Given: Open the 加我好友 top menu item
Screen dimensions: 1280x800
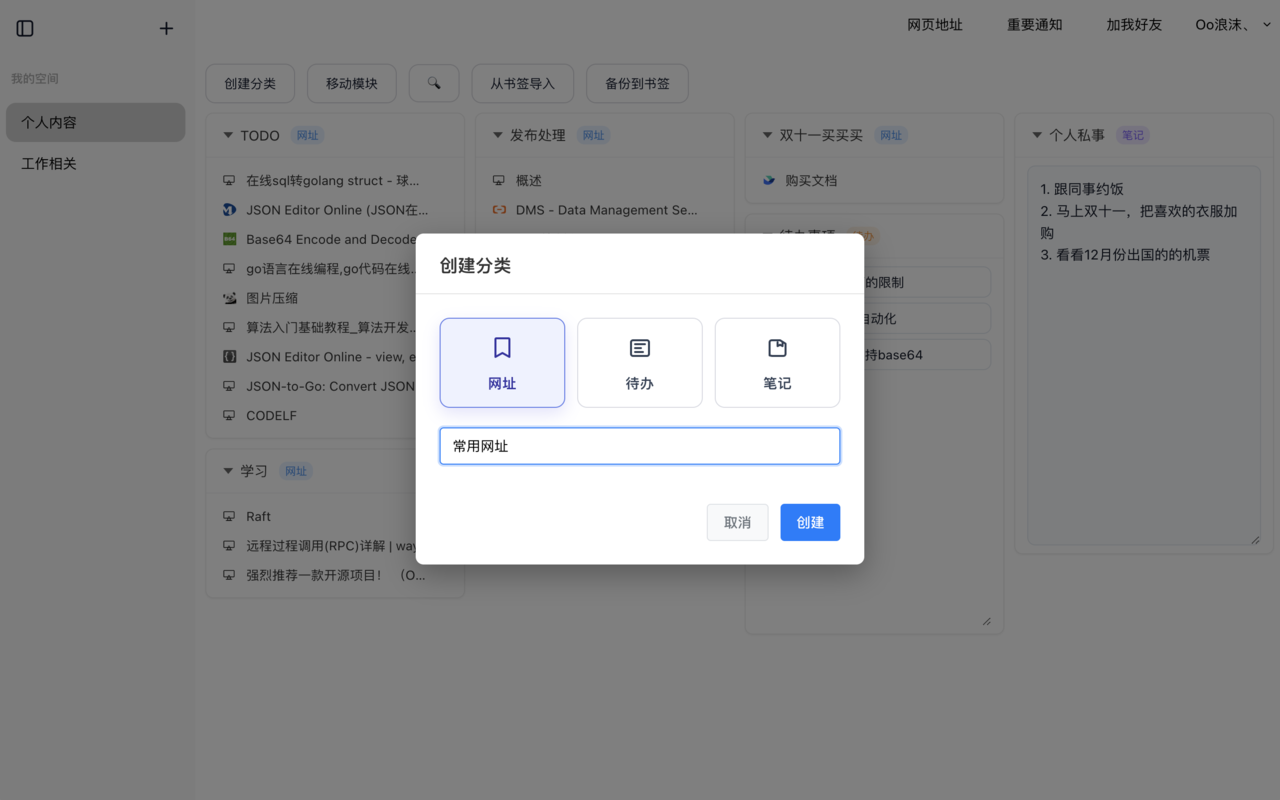Looking at the screenshot, I should [1134, 25].
